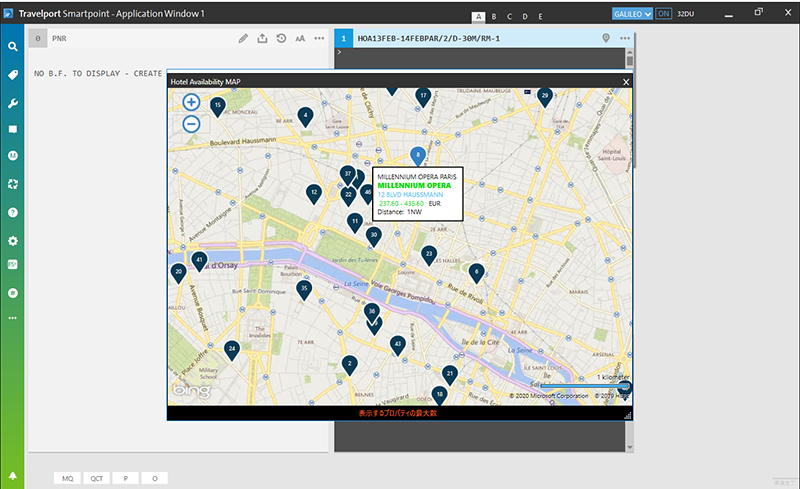Click the P quick button

point(126,478)
